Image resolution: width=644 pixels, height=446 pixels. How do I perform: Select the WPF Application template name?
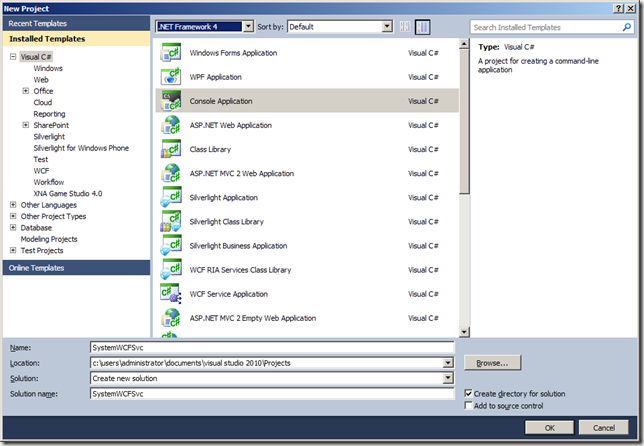coord(216,77)
